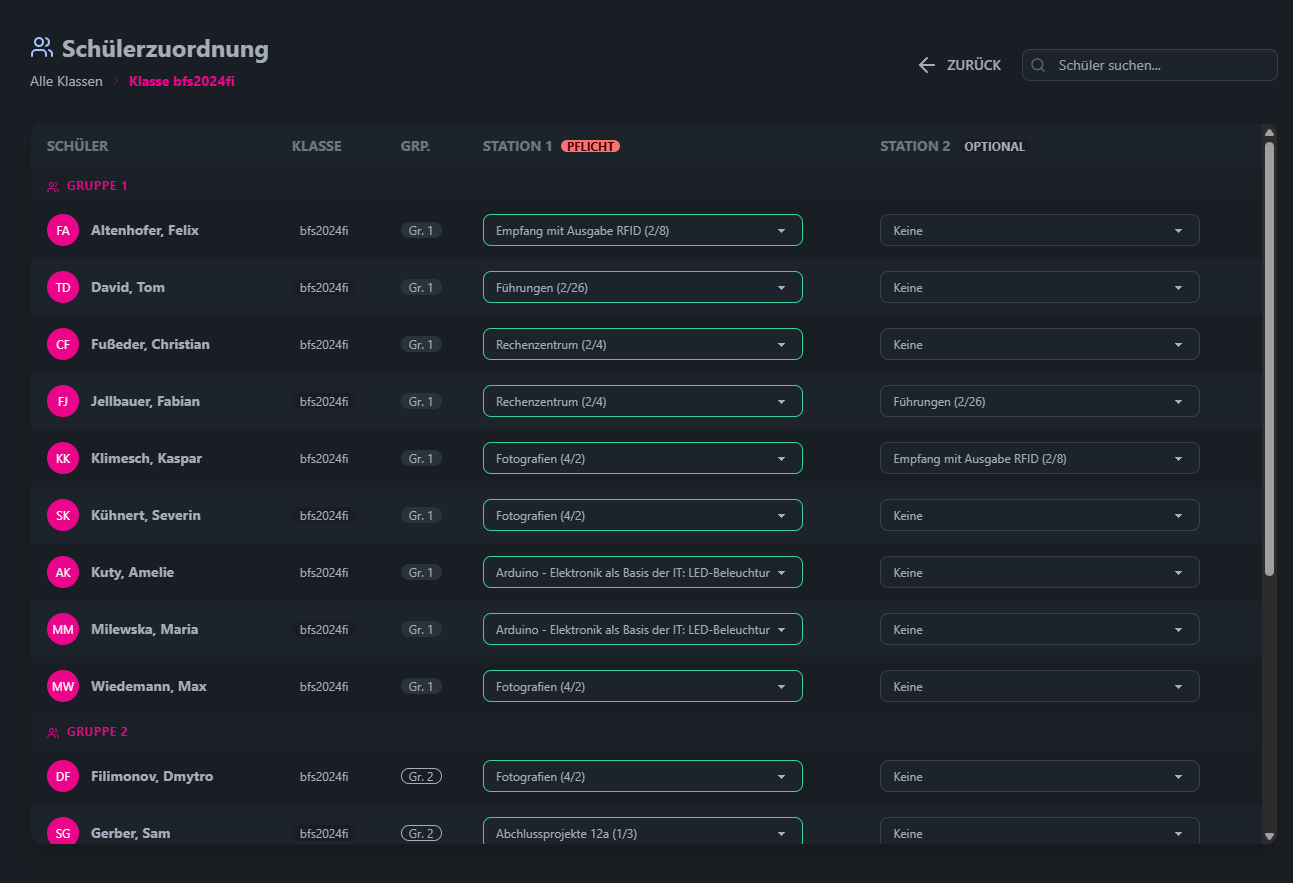Click the Schüler column header
This screenshot has height=883, width=1293.
coord(77,146)
